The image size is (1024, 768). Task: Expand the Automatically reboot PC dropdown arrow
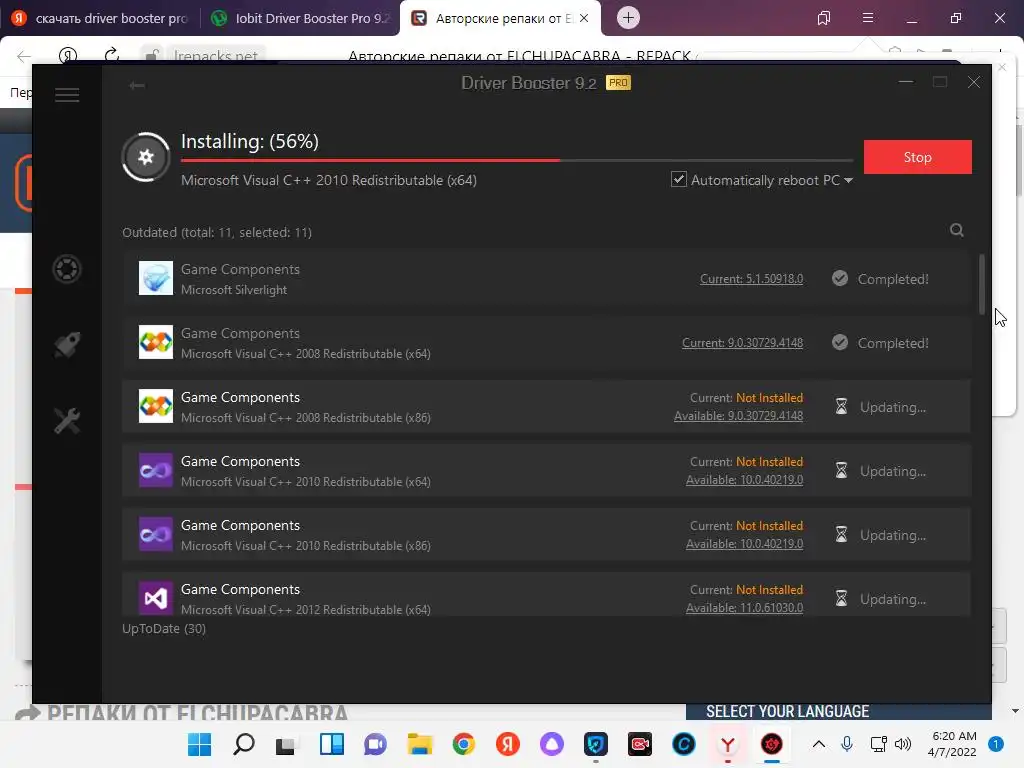[x=848, y=180]
